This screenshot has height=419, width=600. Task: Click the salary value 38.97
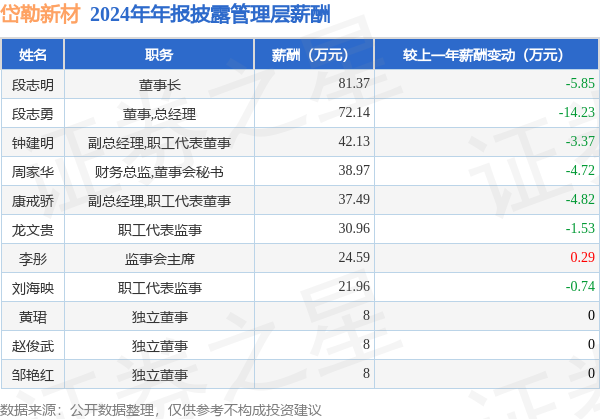[354, 170]
